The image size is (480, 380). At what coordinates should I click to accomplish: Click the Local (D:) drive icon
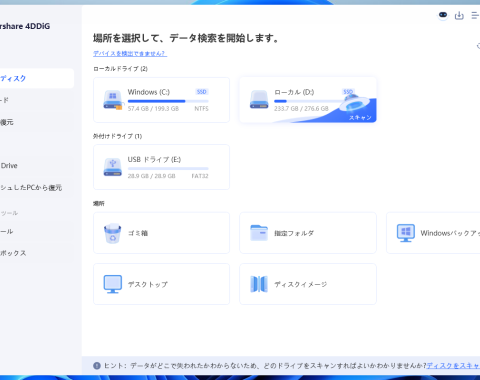point(259,100)
